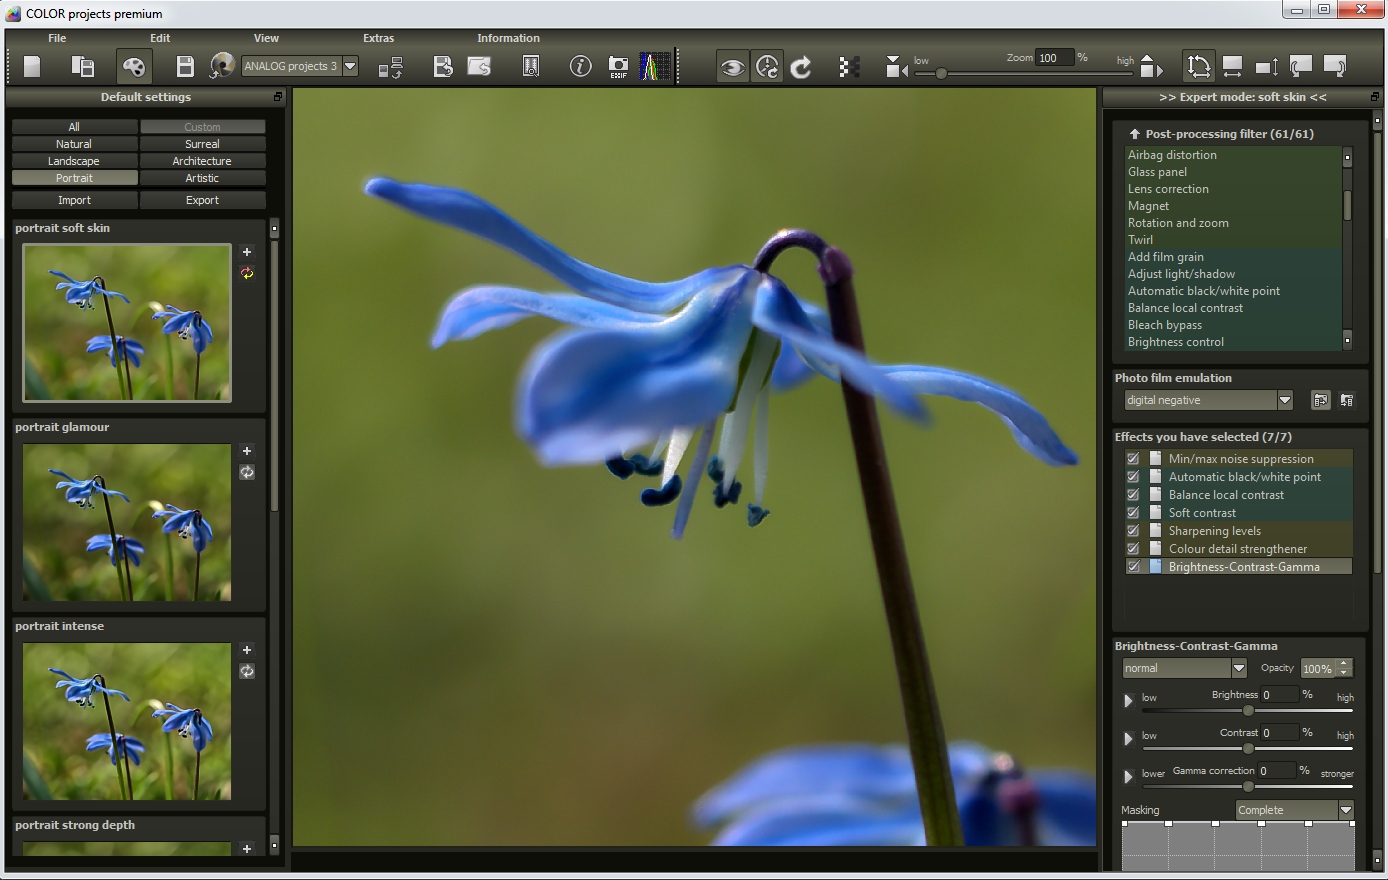Click the floppy disk save icon
This screenshot has width=1388, height=880.
click(x=185, y=67)
